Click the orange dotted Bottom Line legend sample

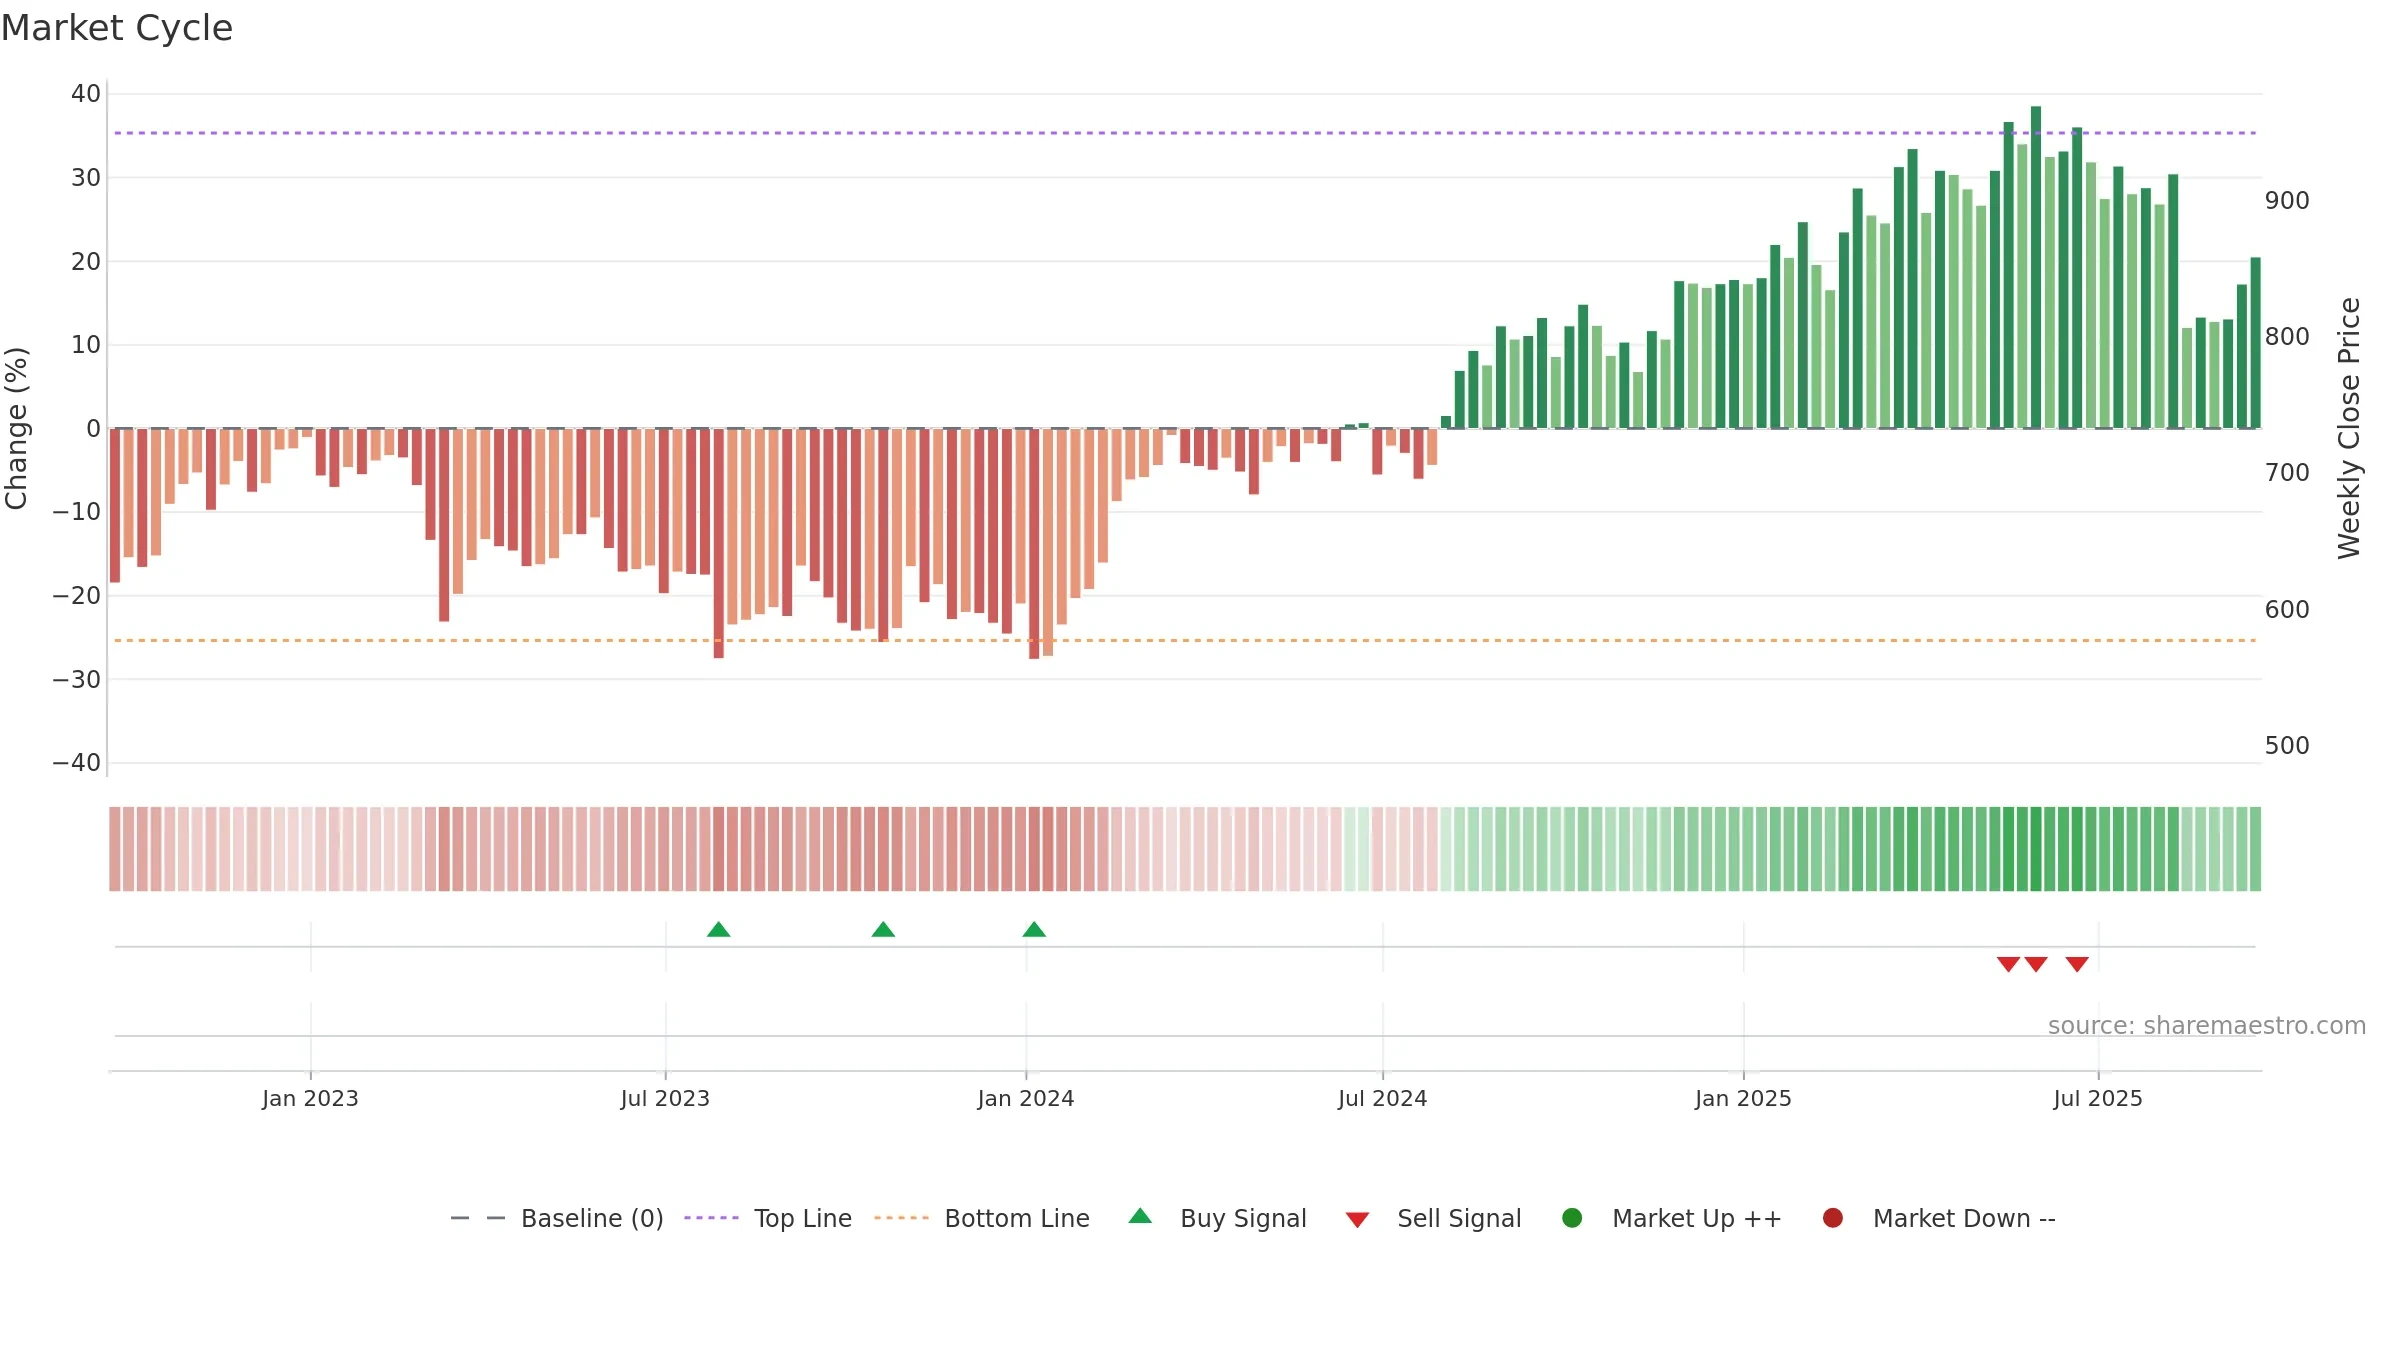click(x=901, y=1218)
